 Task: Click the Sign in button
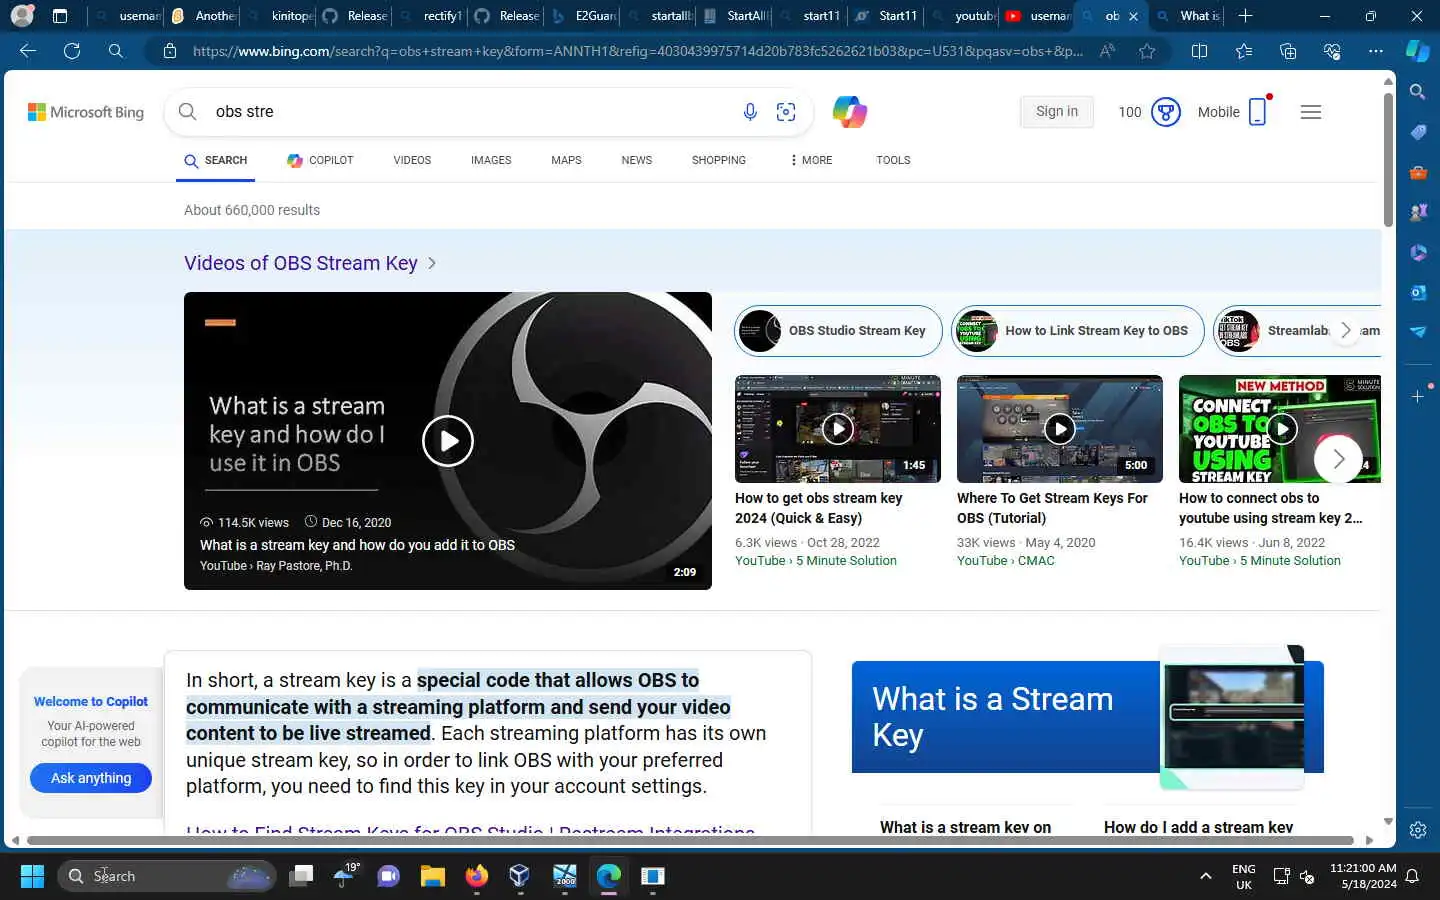pyautogui.click(x=1057, y=112)
